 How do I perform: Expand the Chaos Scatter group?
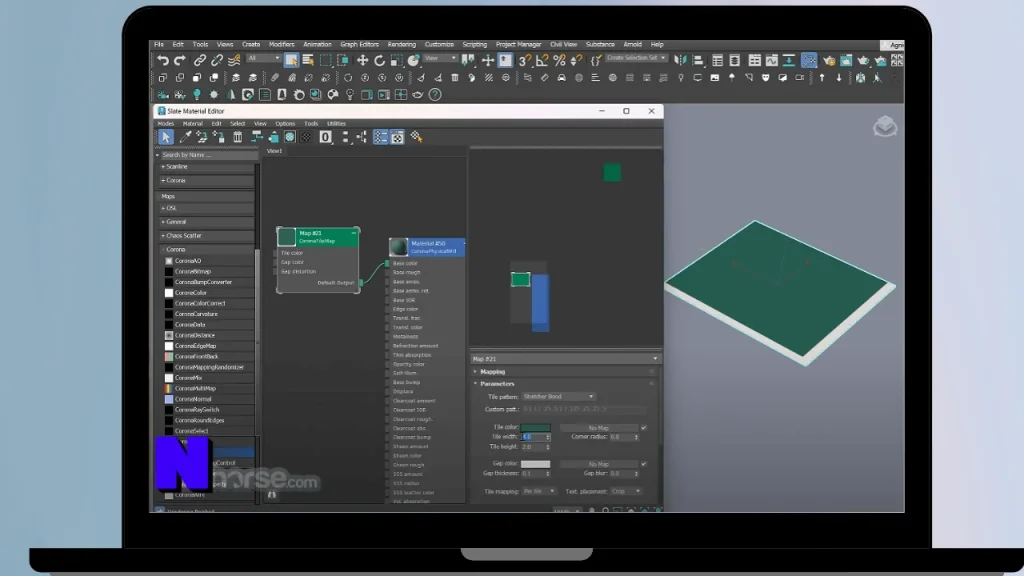[x=206, y=236]
